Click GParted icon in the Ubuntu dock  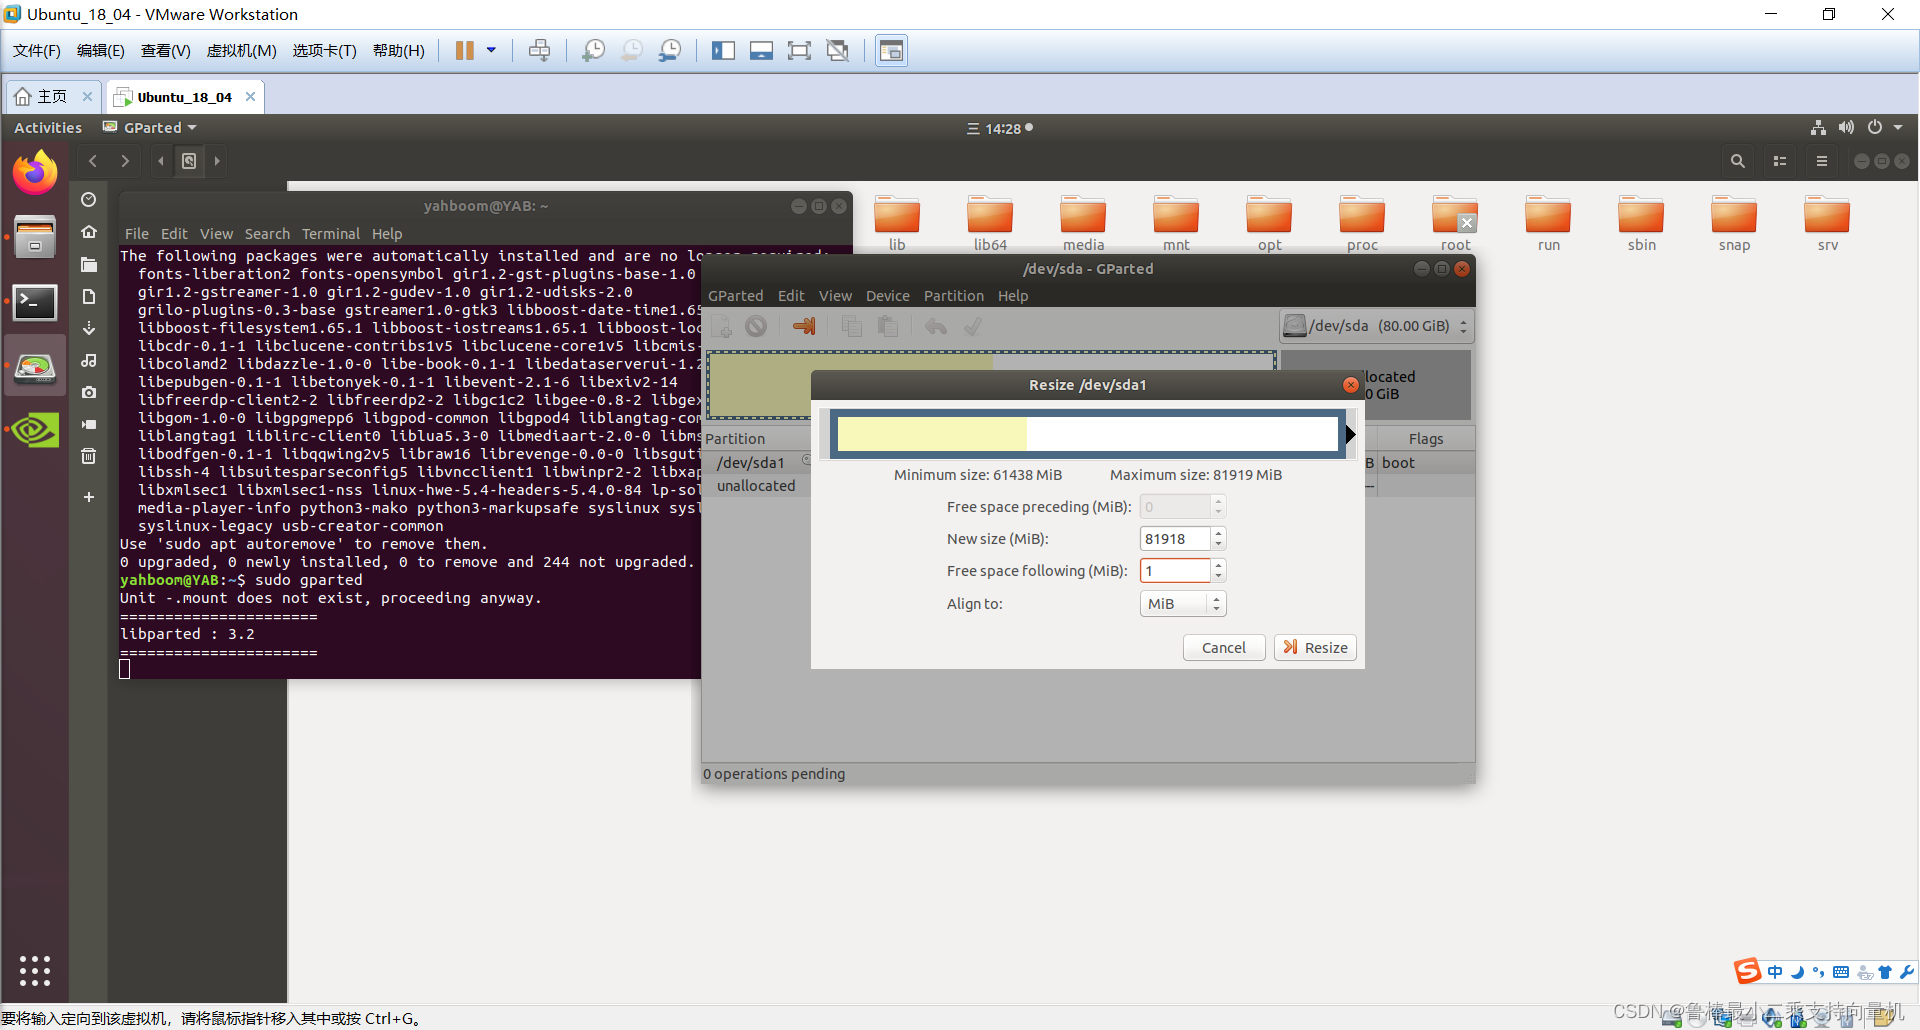35,366
